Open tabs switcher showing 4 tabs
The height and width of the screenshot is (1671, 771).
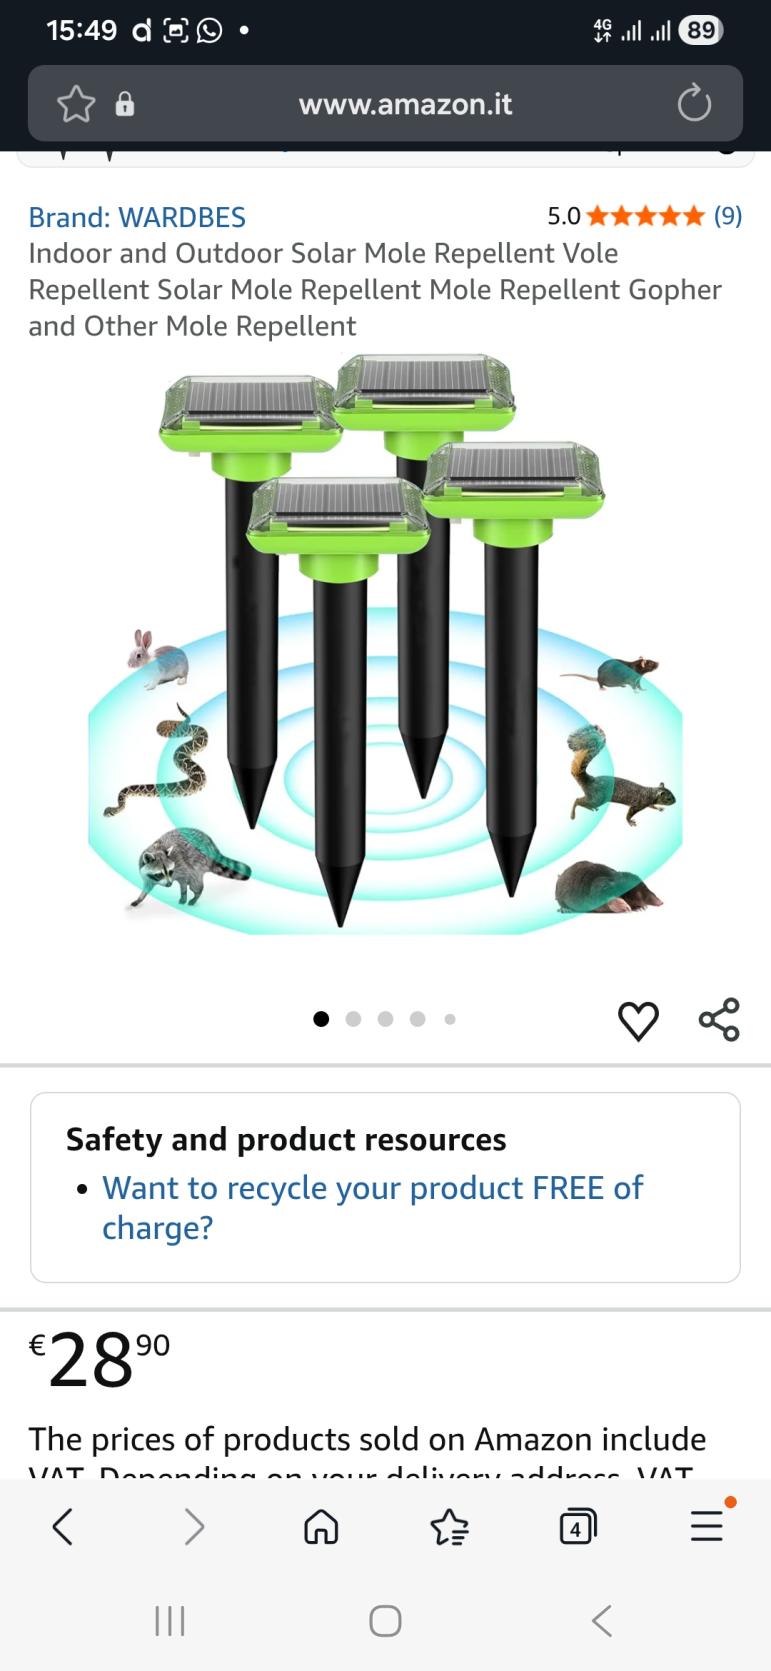(577, 1526)
